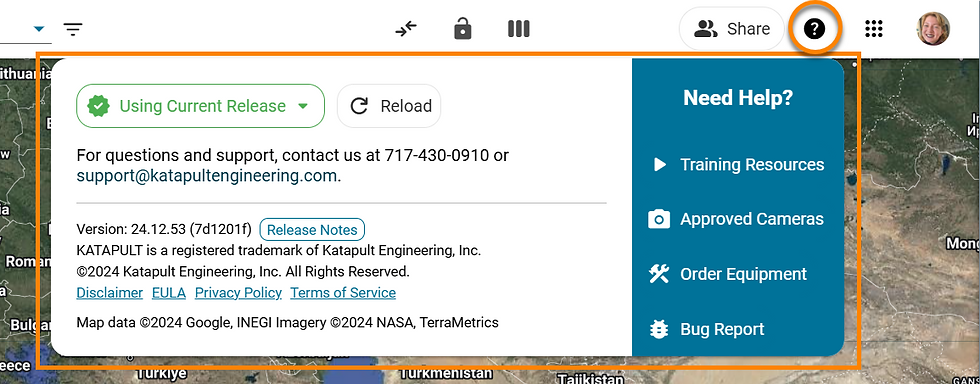Click the Order Equipment tools icon

click(659, 274)
